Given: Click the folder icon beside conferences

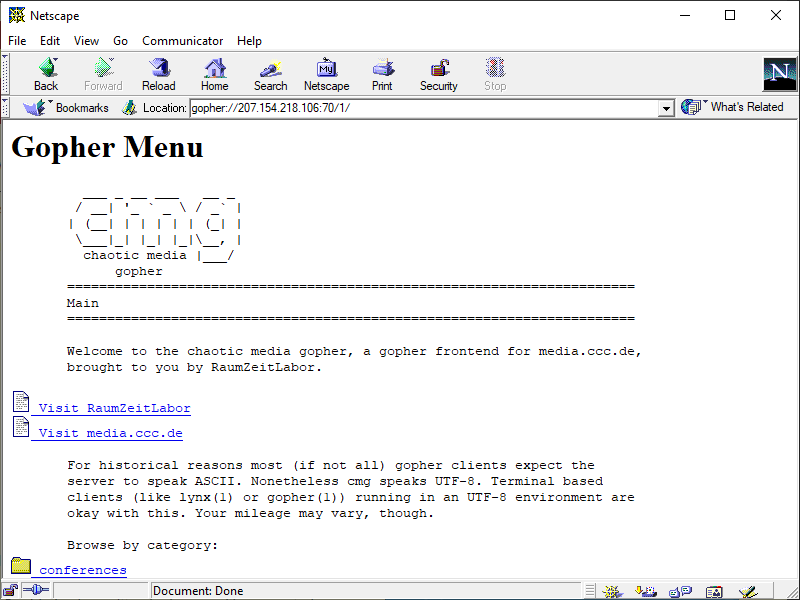Looking at the screenshot, I should coord(21,565).
